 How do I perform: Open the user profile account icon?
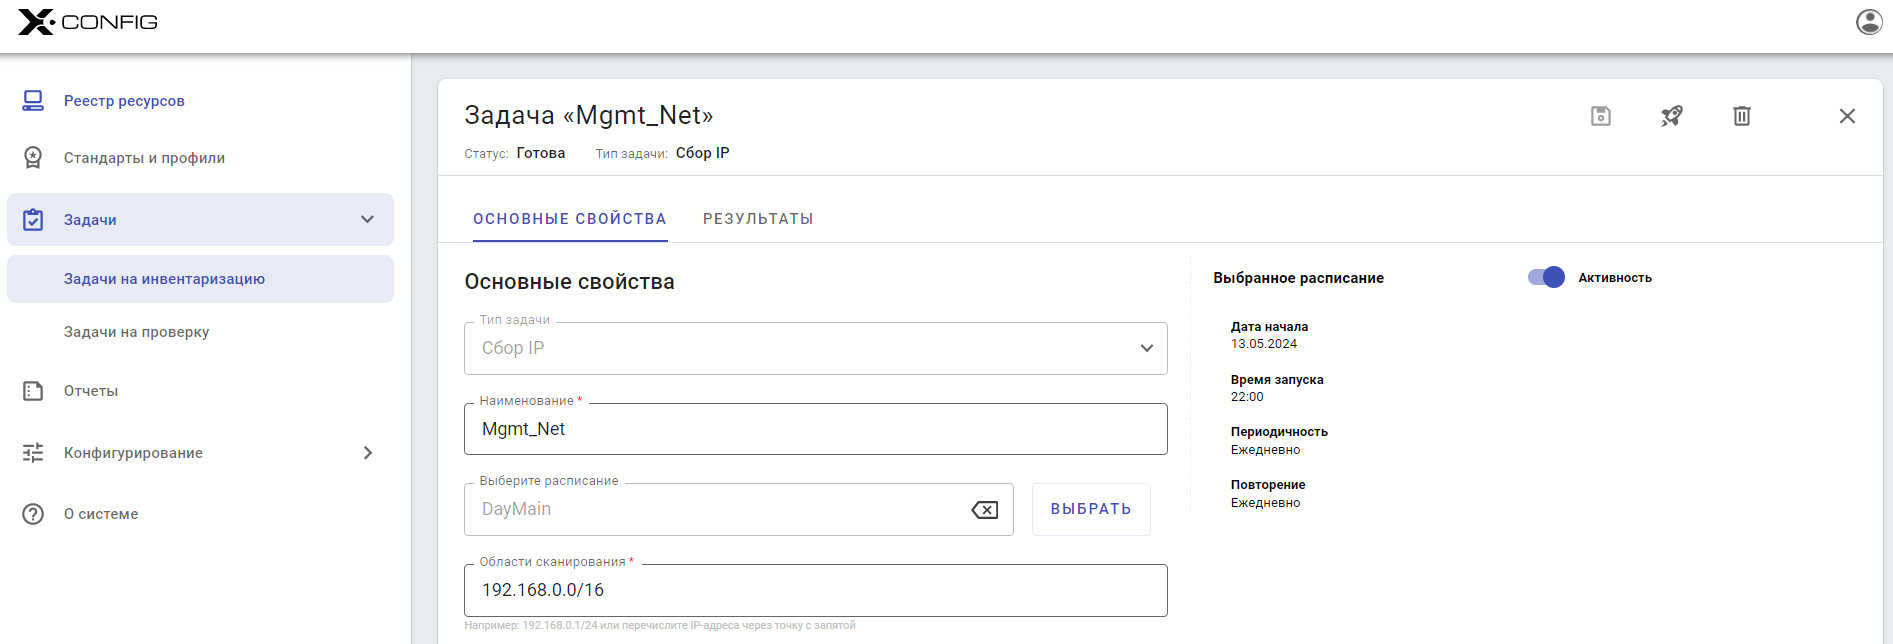click(x=1869, y=22)
